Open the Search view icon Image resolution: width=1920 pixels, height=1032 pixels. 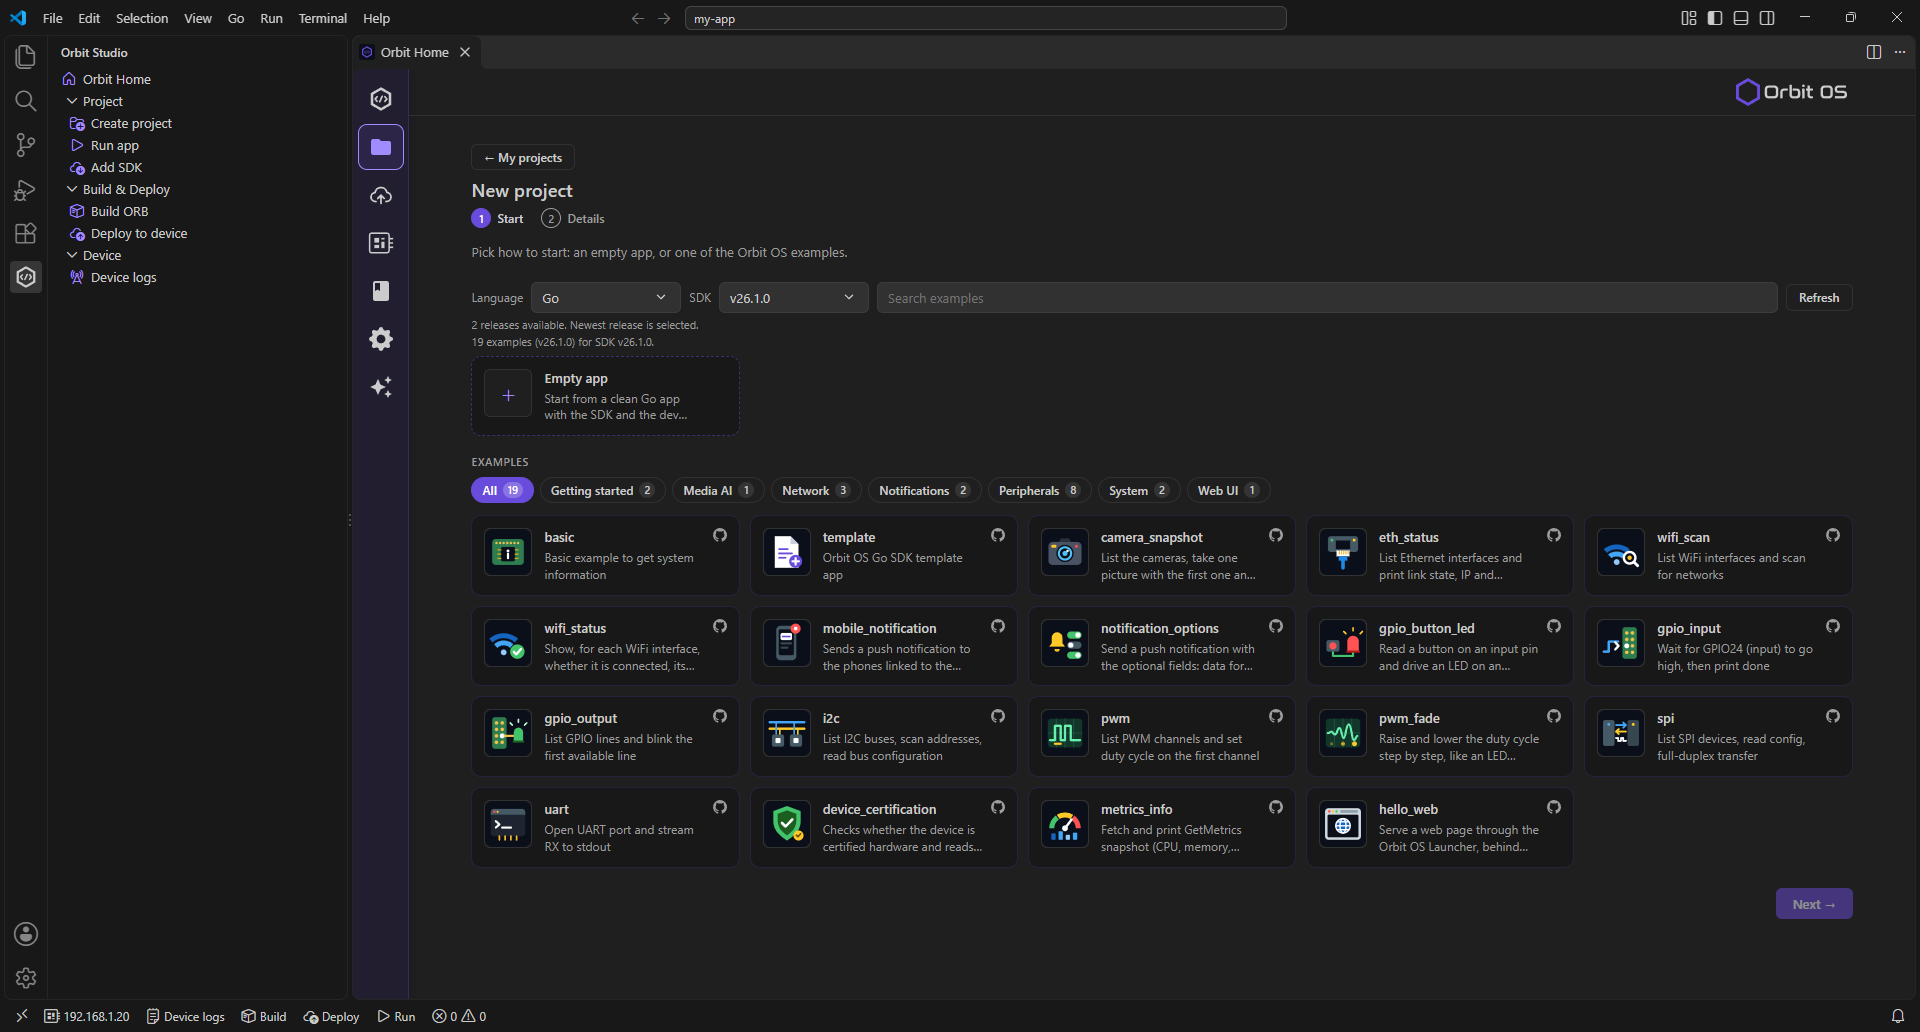click(26, 101)
